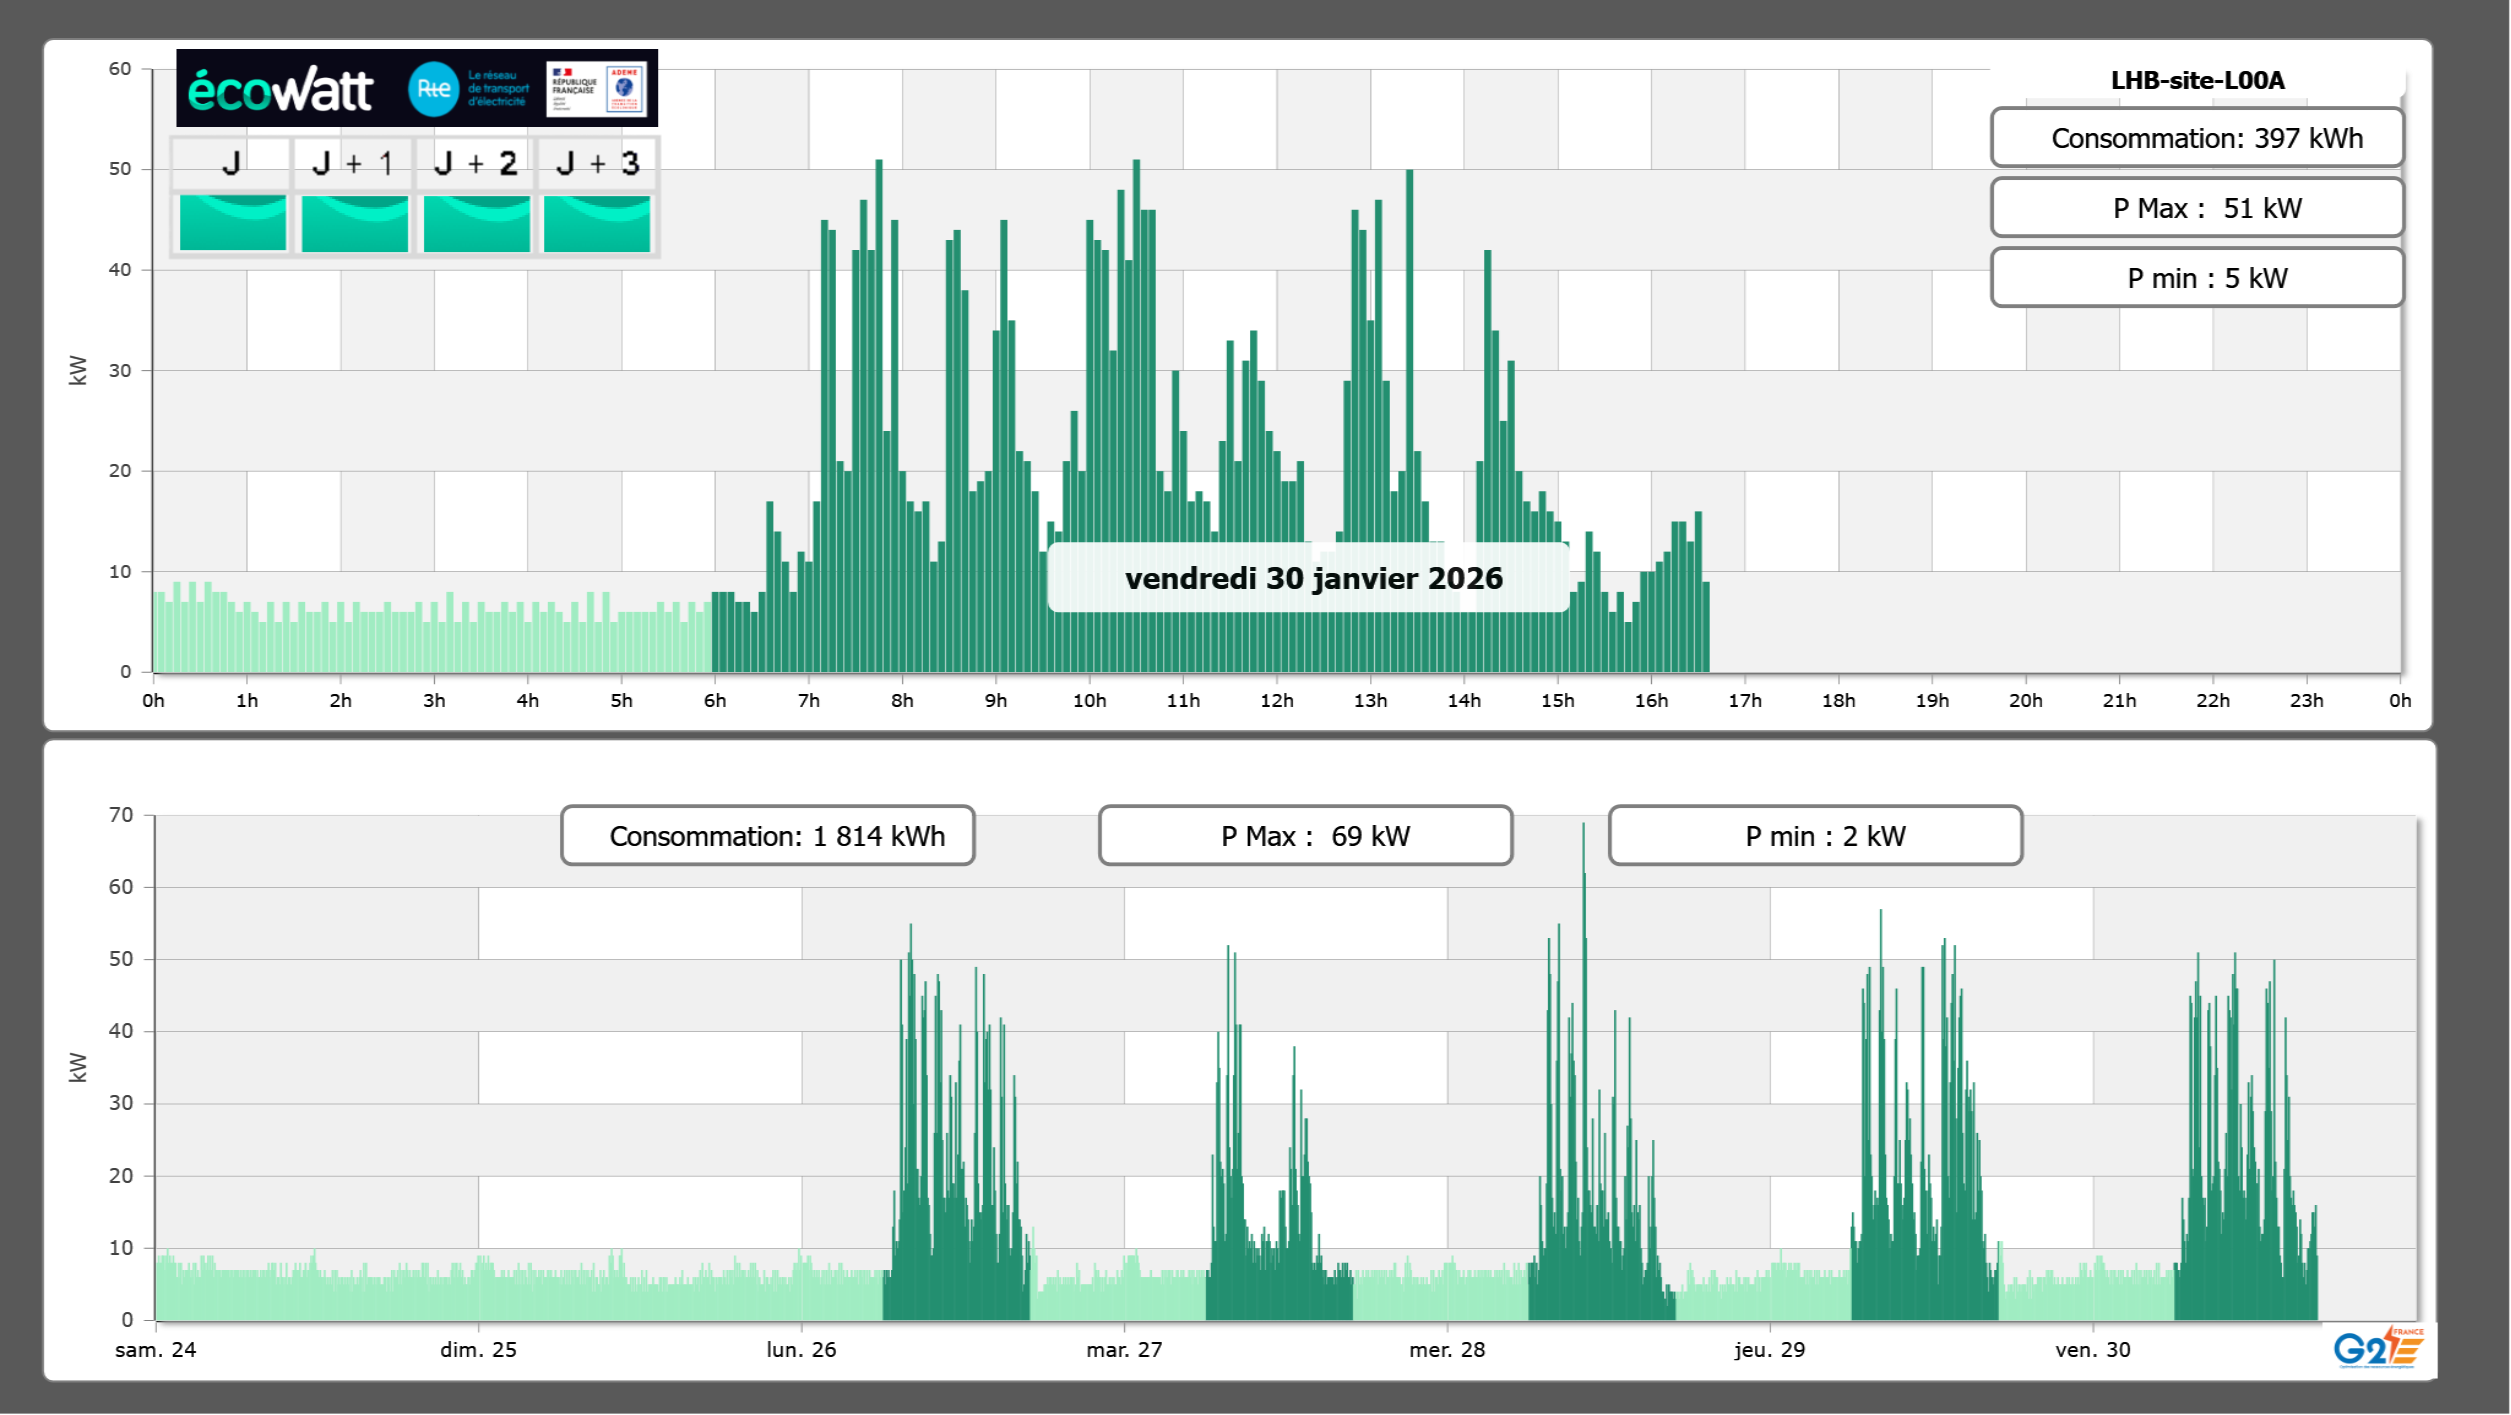Click the P Max : 69 kW box
2511x1415 pixels.
pyautogui.click(x=1305, y=836)
